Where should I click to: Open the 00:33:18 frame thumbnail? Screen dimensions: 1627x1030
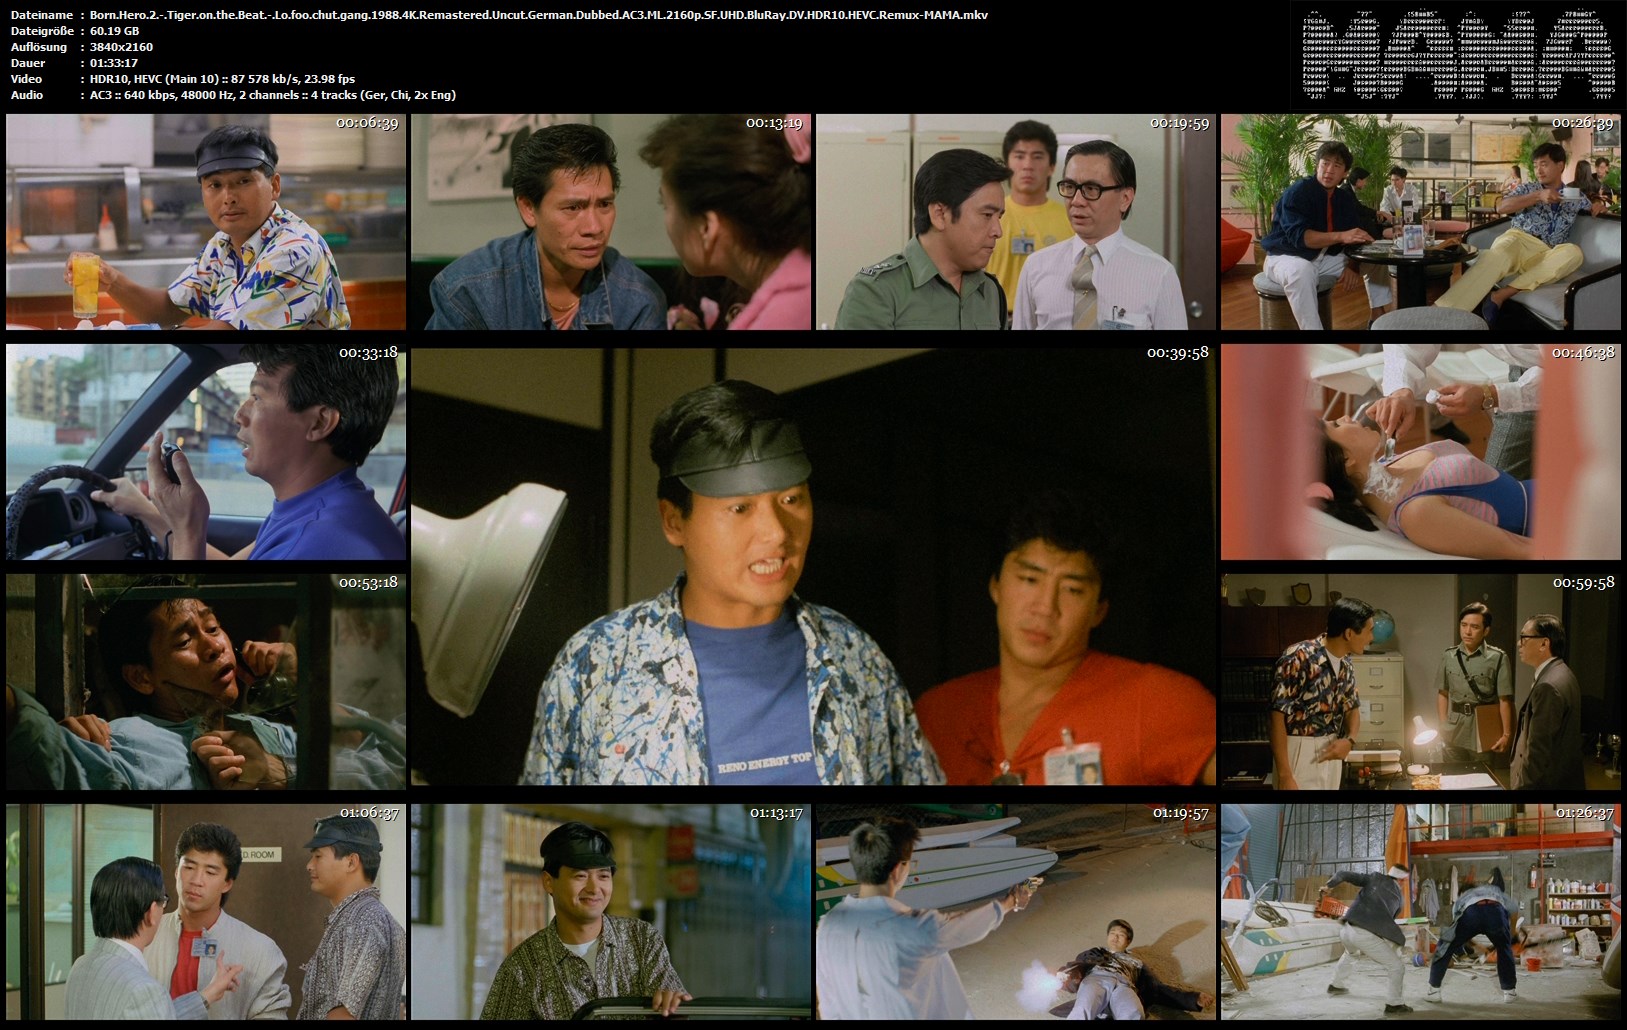[206, 452]
